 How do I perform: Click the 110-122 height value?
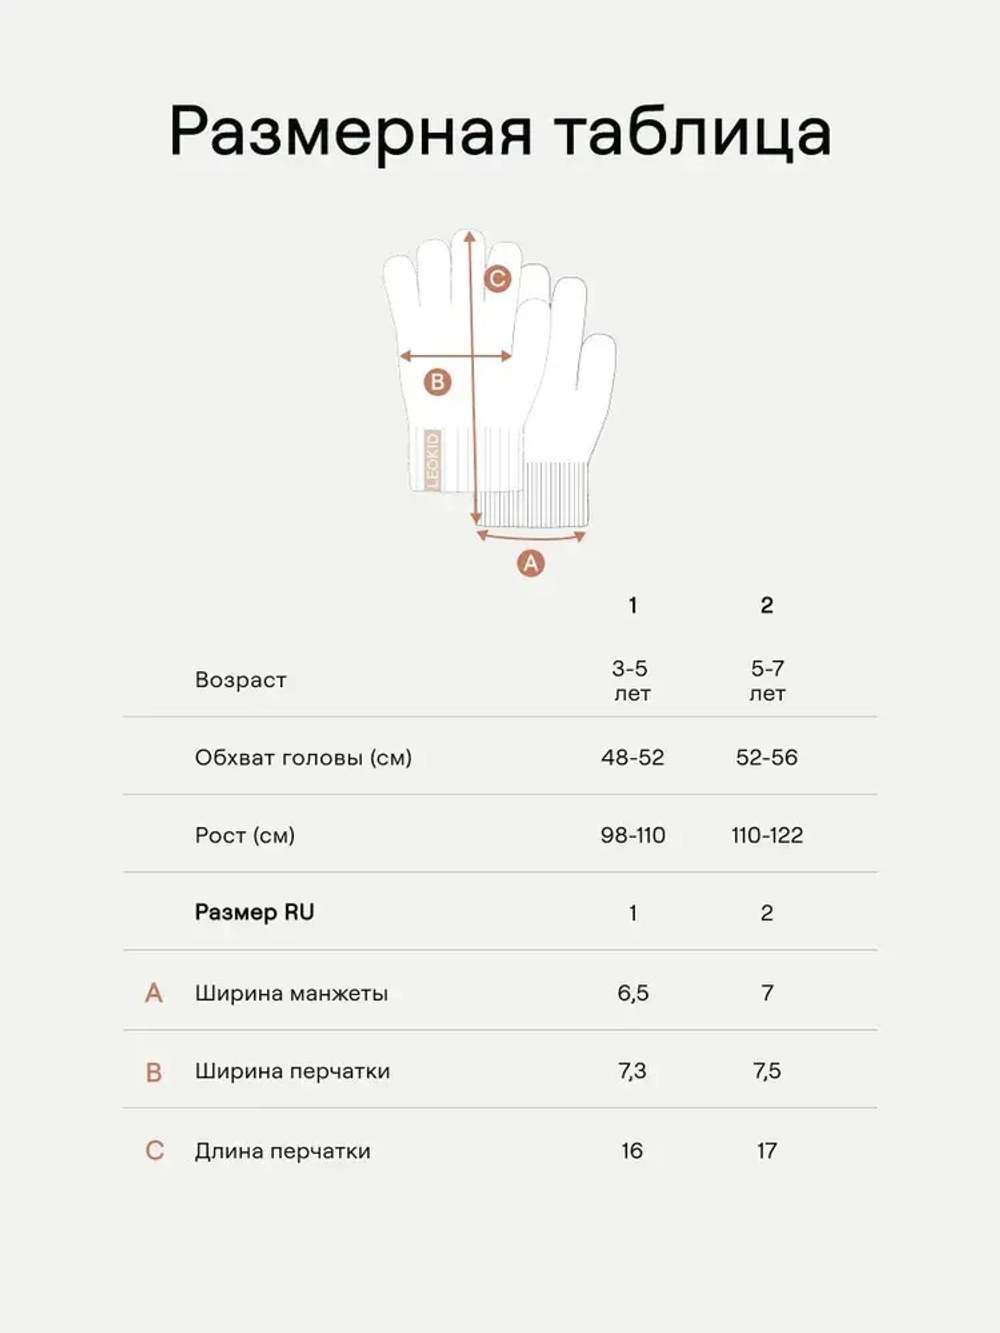click(767, 835)
